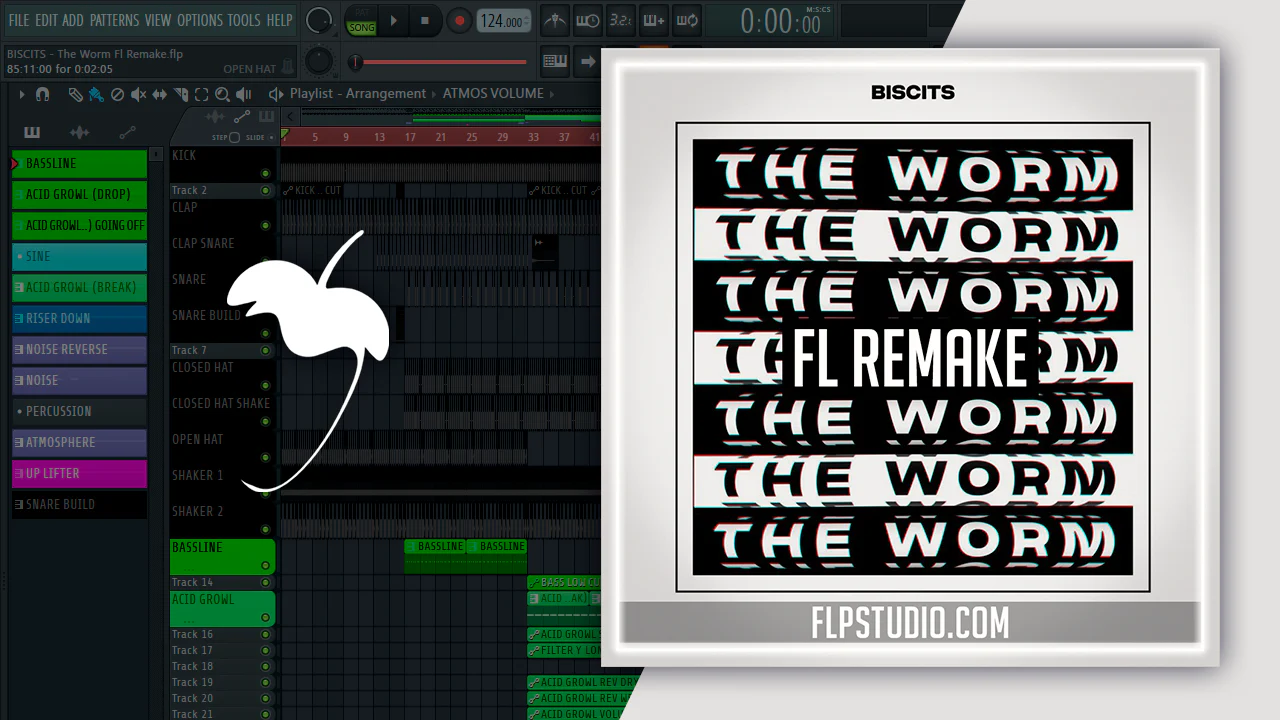
Task: Mute the KICK track
Action: point(265,174)
